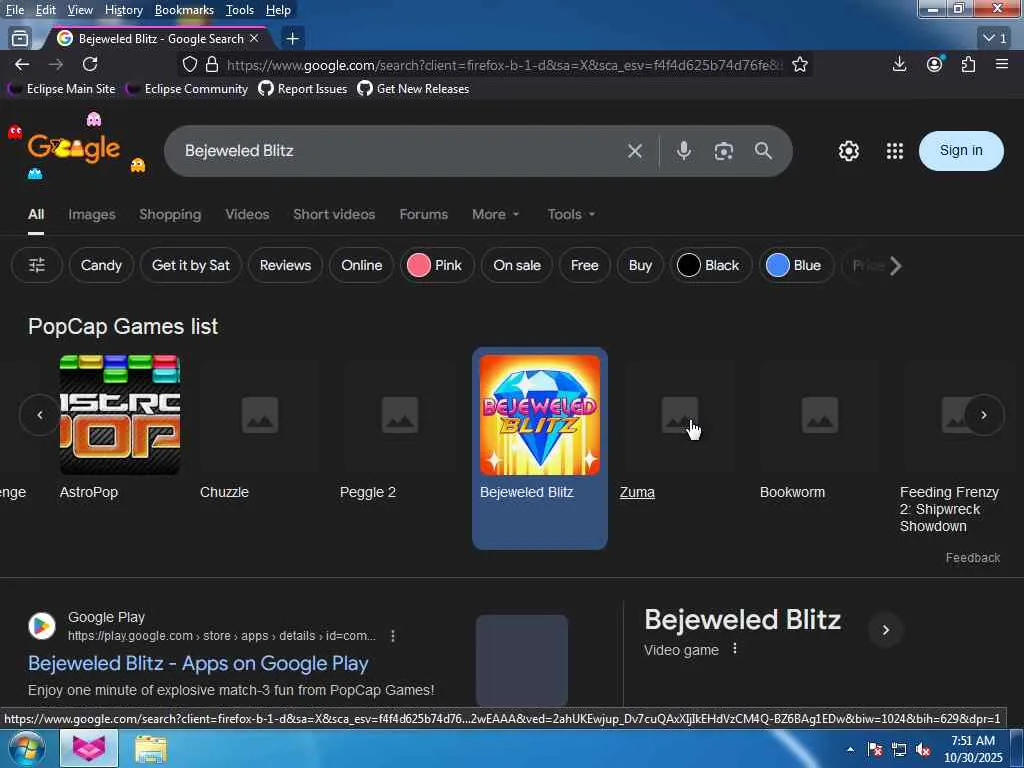1024x768 pixels.
Task: Click the site security padlock icon
Action: (212, 65)
